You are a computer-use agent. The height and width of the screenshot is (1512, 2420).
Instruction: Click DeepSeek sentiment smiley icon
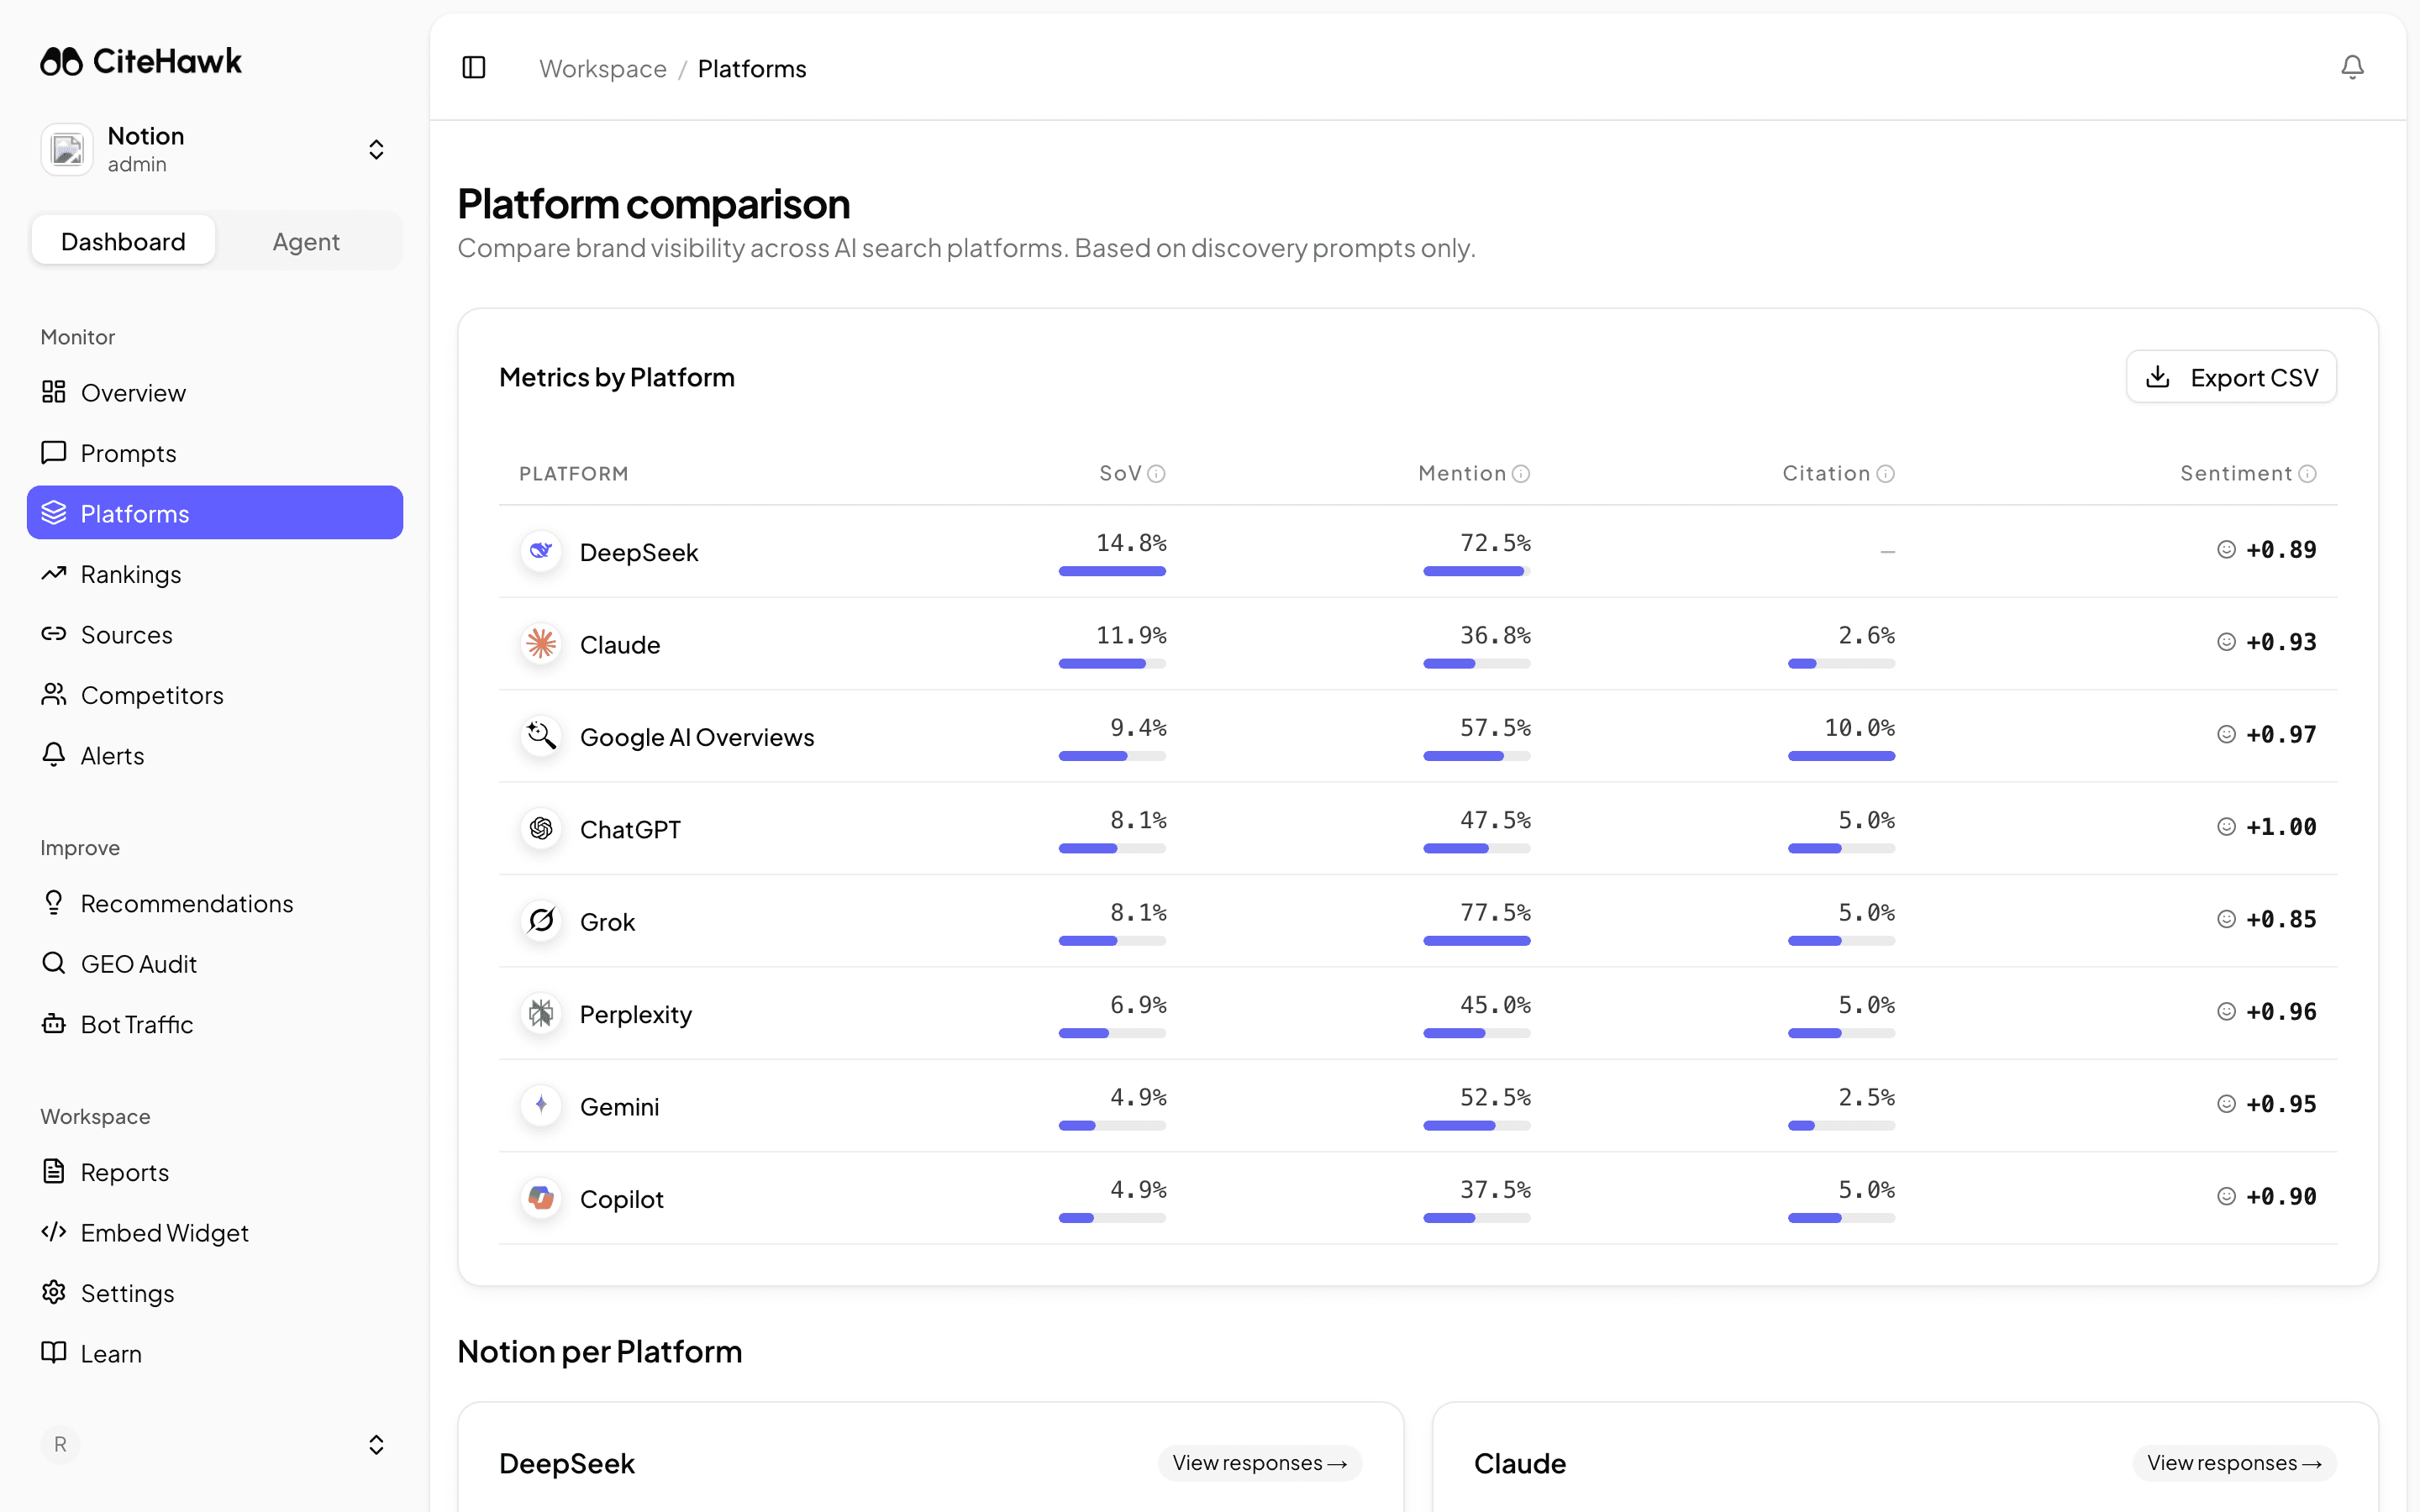click(x=2227, y=550)
